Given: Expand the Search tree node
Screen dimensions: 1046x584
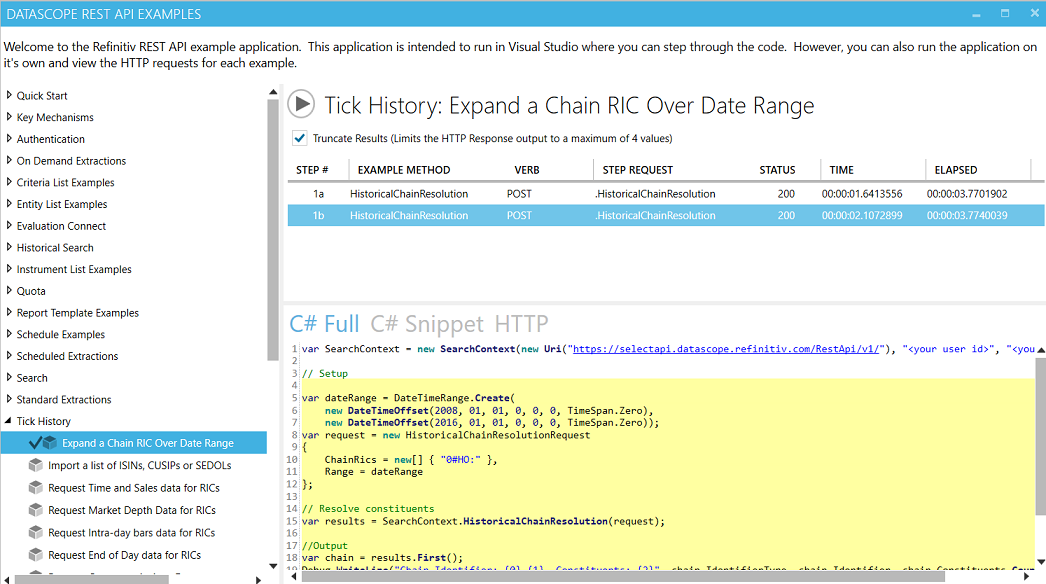Looking at the screenshot, I should point(9,377).
